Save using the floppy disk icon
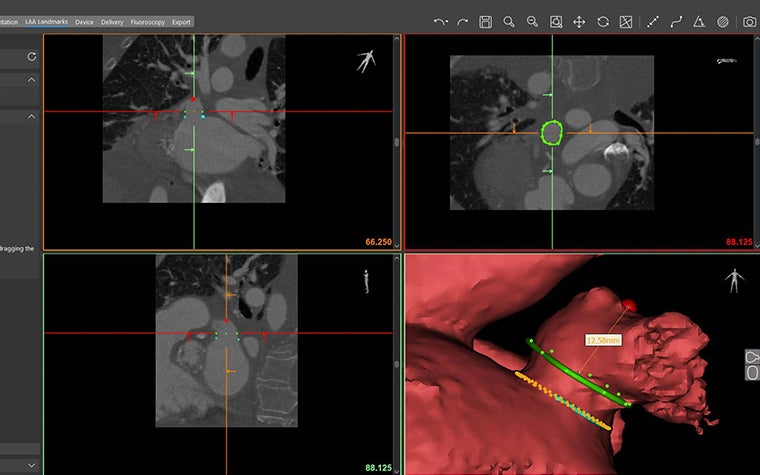This screenshot has width=760, height=475. (x=485, y=22)
